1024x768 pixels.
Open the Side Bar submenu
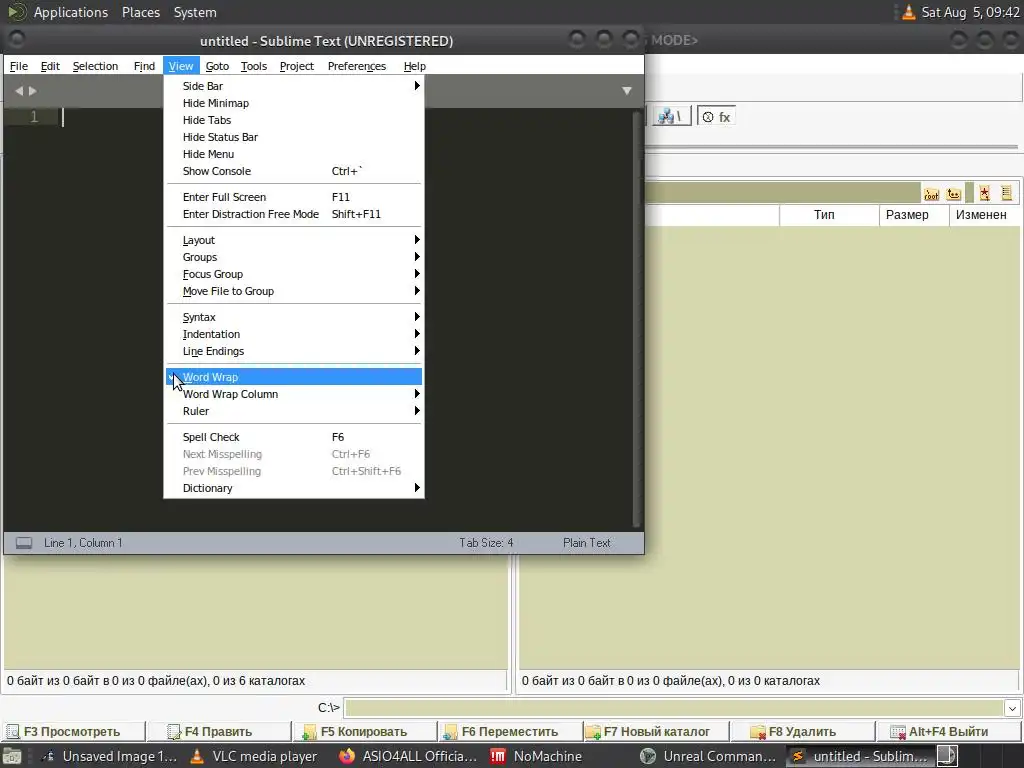293,86
